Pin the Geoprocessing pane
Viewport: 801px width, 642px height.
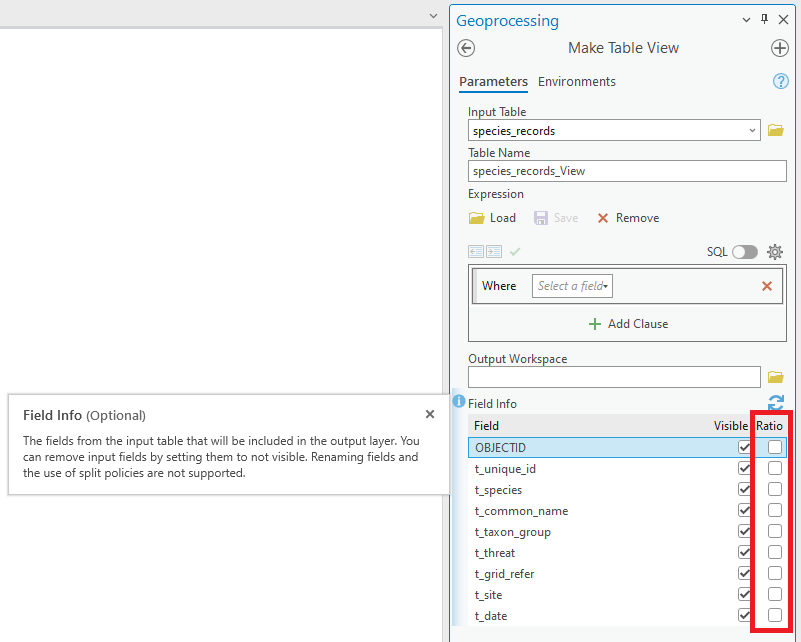click(764, 19)
